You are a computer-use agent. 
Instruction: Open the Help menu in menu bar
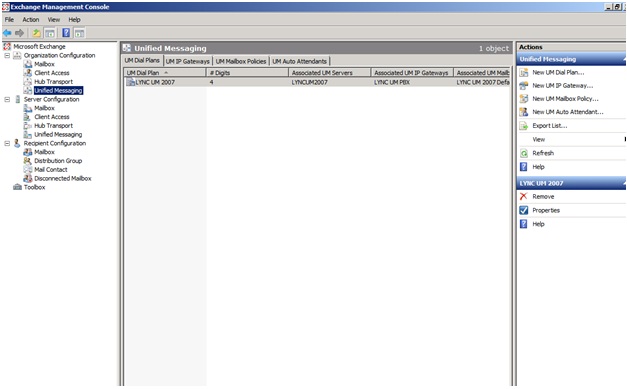point(74,20)
